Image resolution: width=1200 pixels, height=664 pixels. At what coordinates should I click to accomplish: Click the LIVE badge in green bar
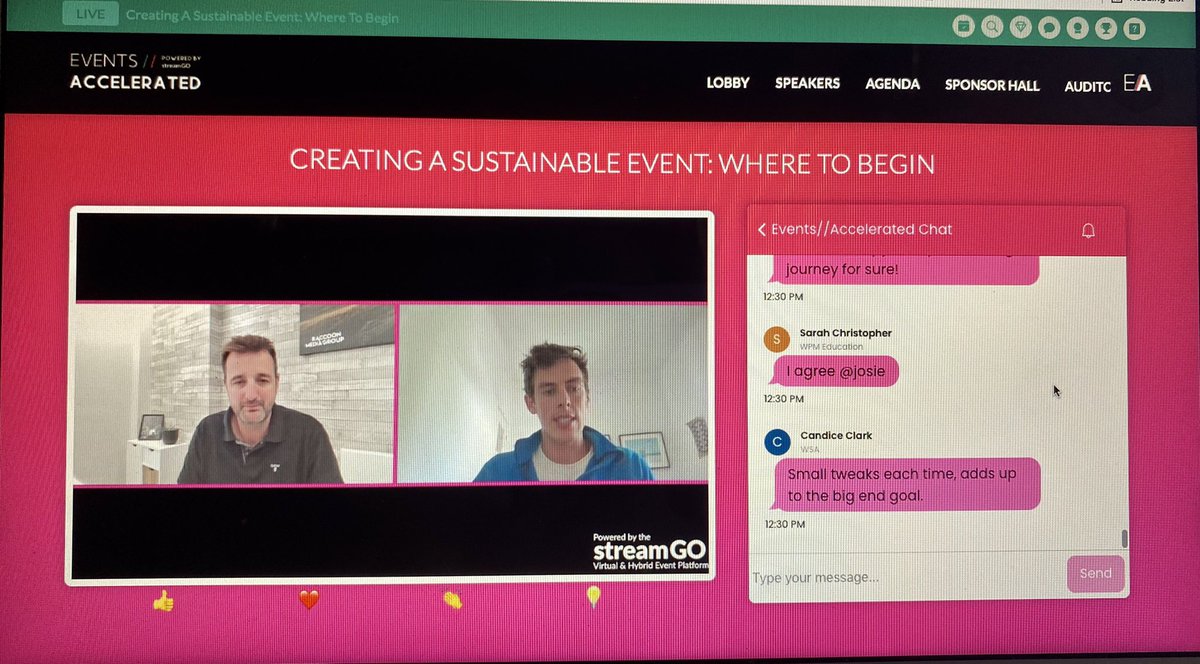(x=90, y=16)
